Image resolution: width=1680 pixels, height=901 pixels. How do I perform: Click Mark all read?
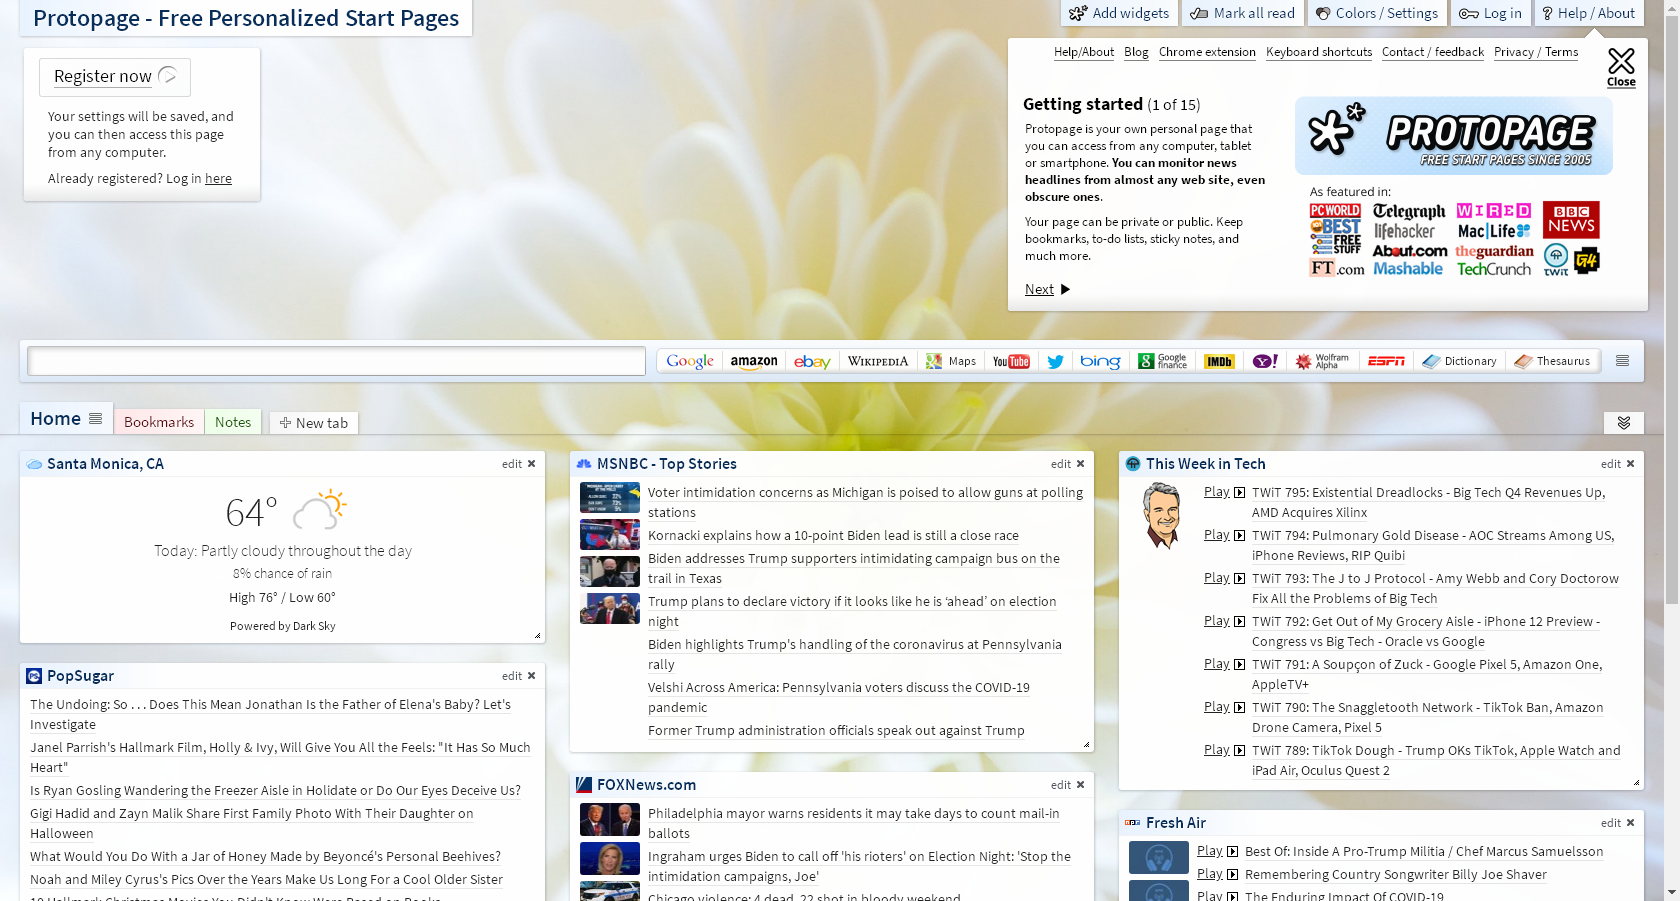(x=1243, y=13)
